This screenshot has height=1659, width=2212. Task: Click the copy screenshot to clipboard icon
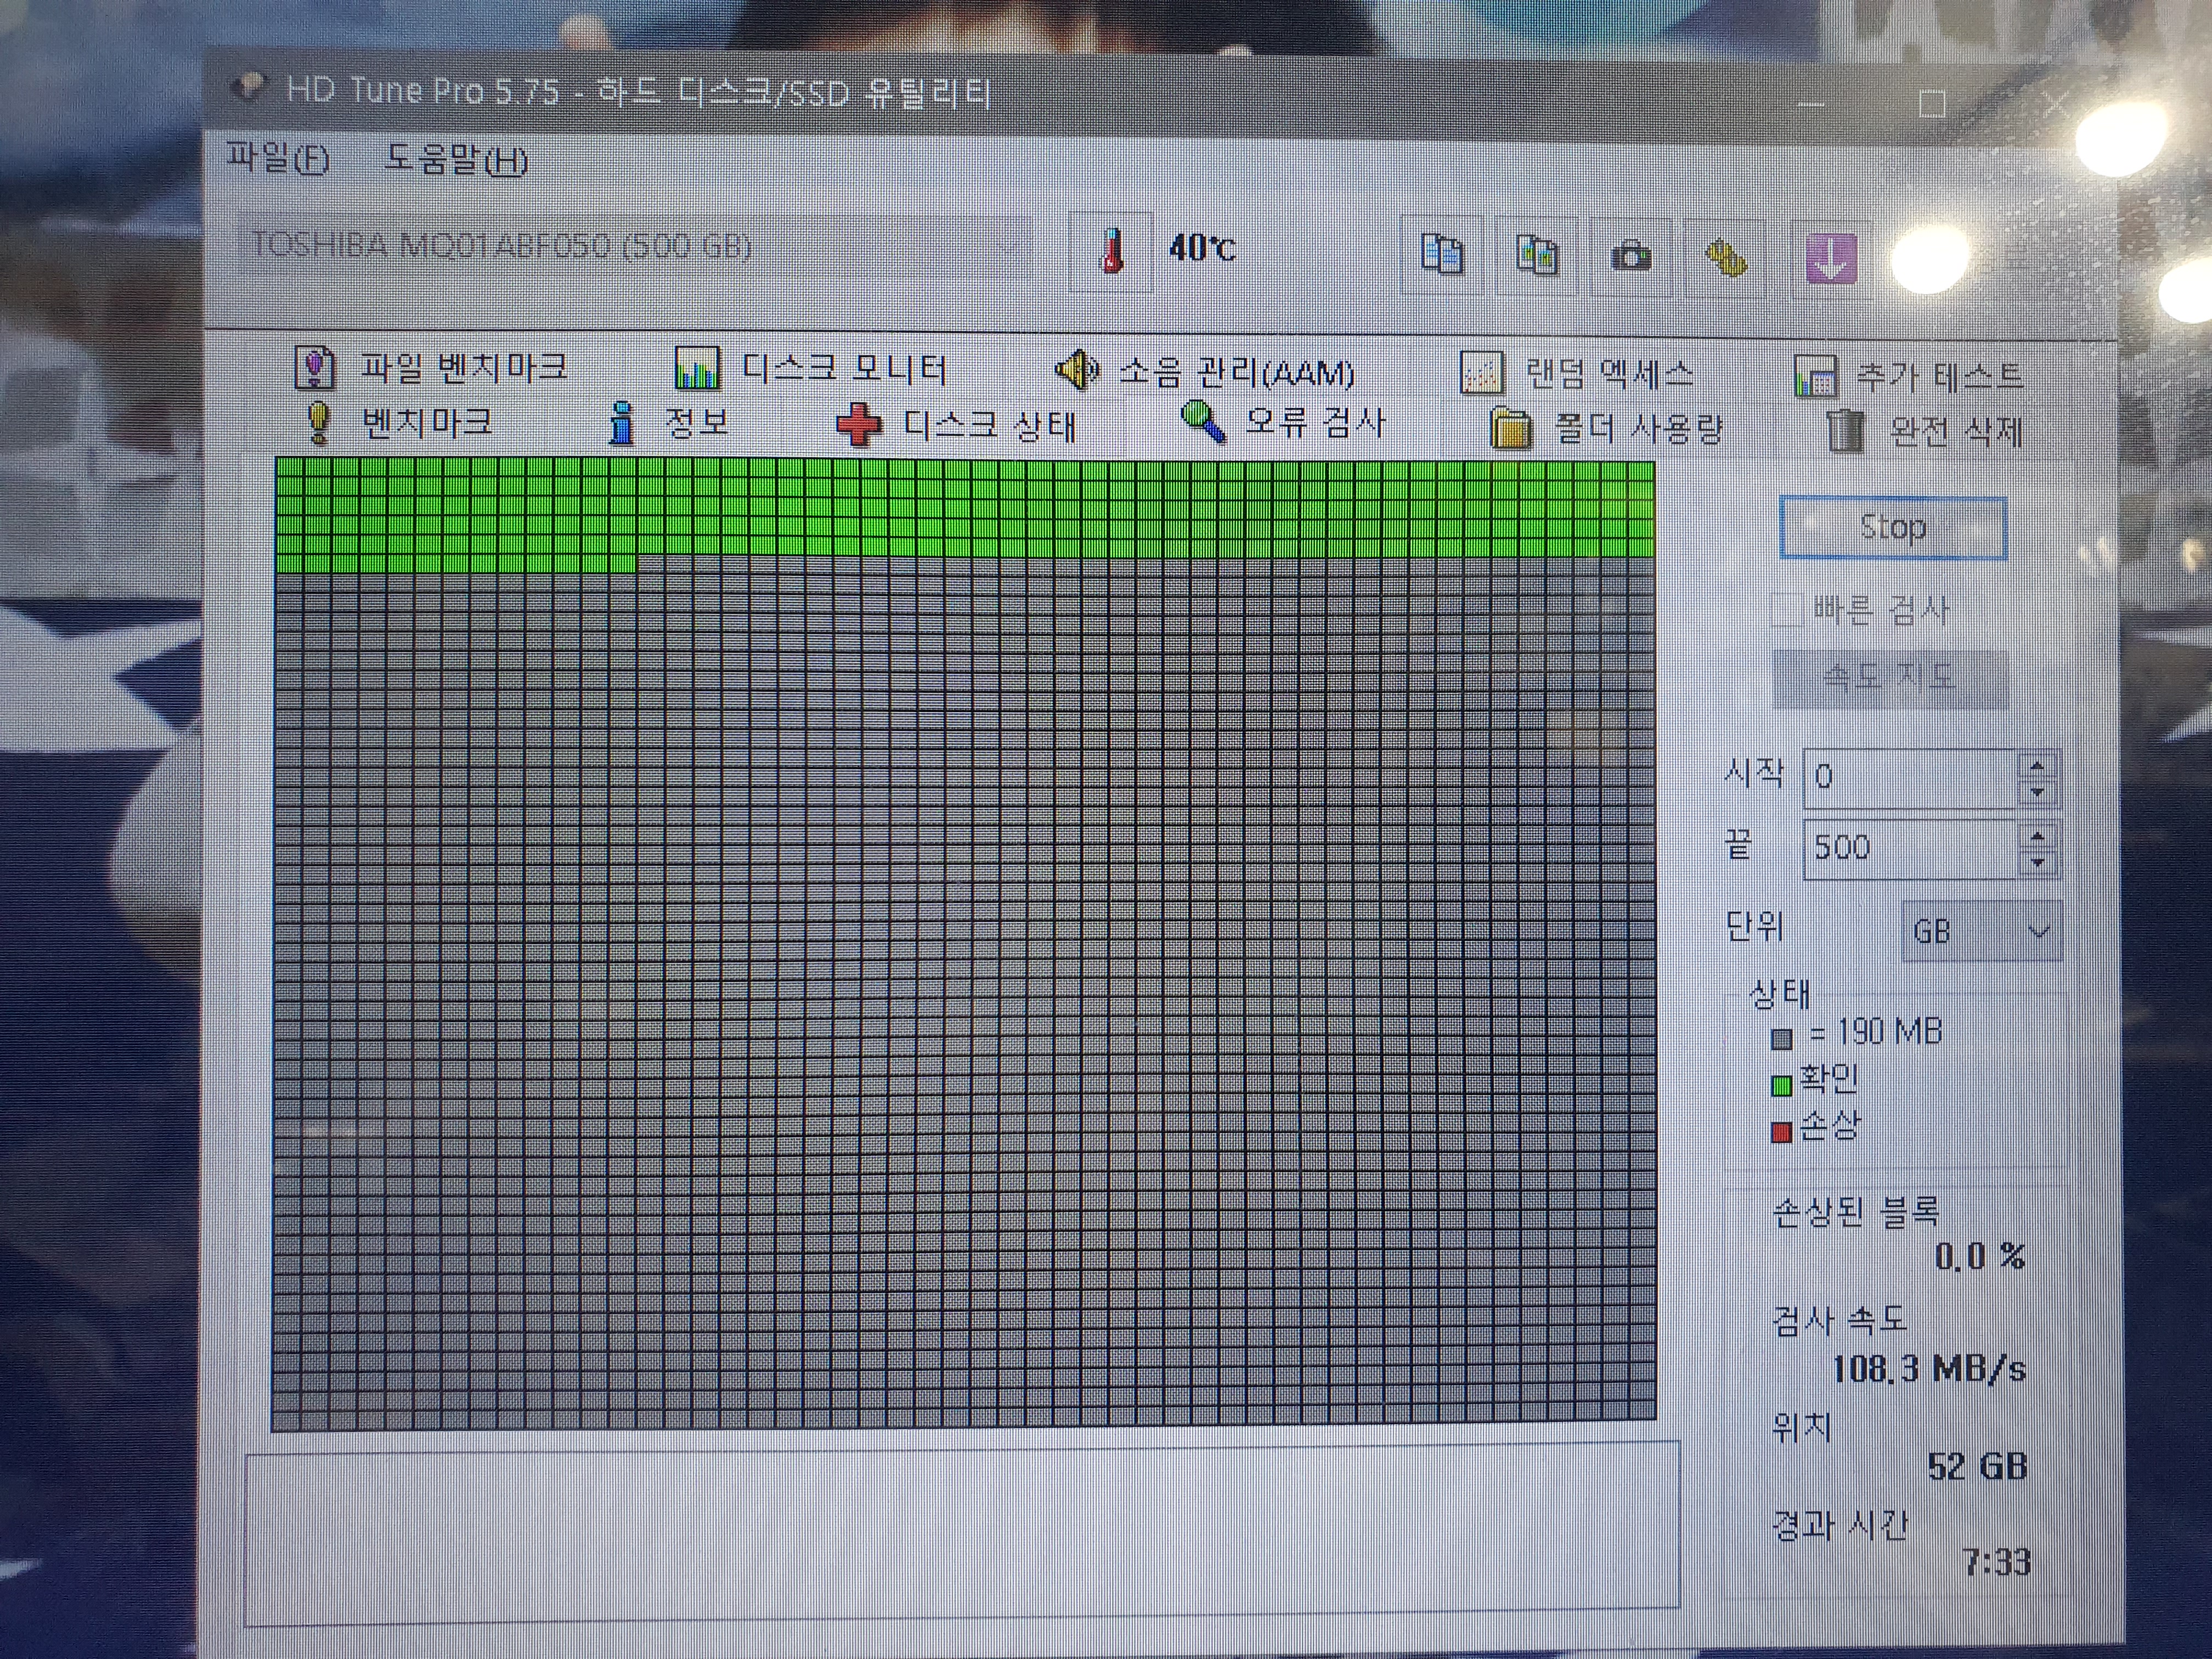pos(1537,255)
